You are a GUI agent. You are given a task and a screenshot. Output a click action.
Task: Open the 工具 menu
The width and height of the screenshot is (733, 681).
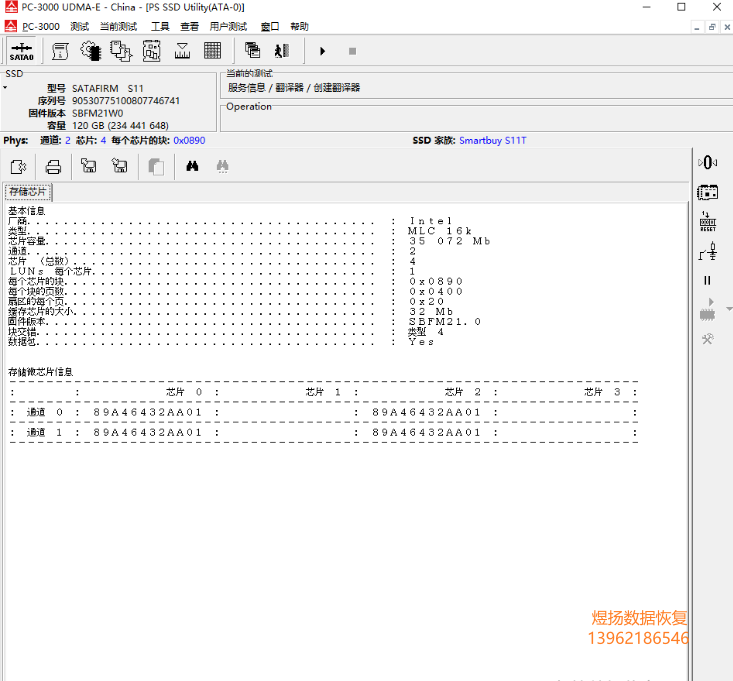tap(160, 27)
